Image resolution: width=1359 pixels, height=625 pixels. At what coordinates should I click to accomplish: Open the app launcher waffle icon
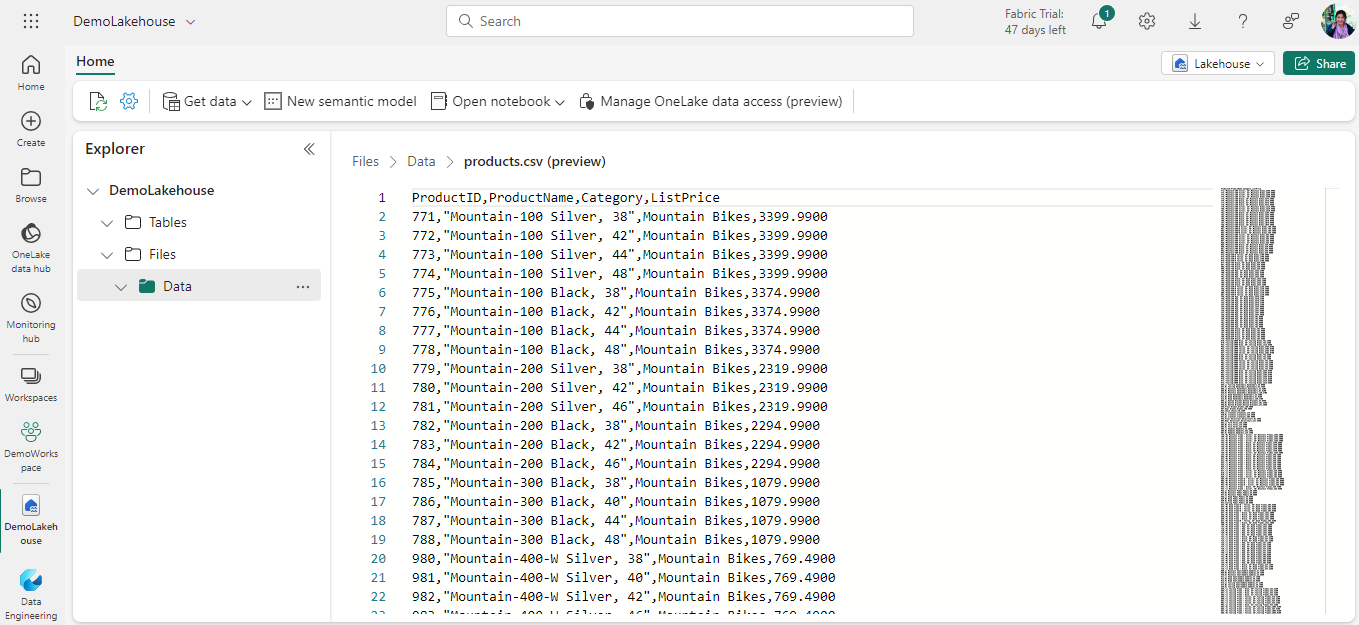[31, 21]
